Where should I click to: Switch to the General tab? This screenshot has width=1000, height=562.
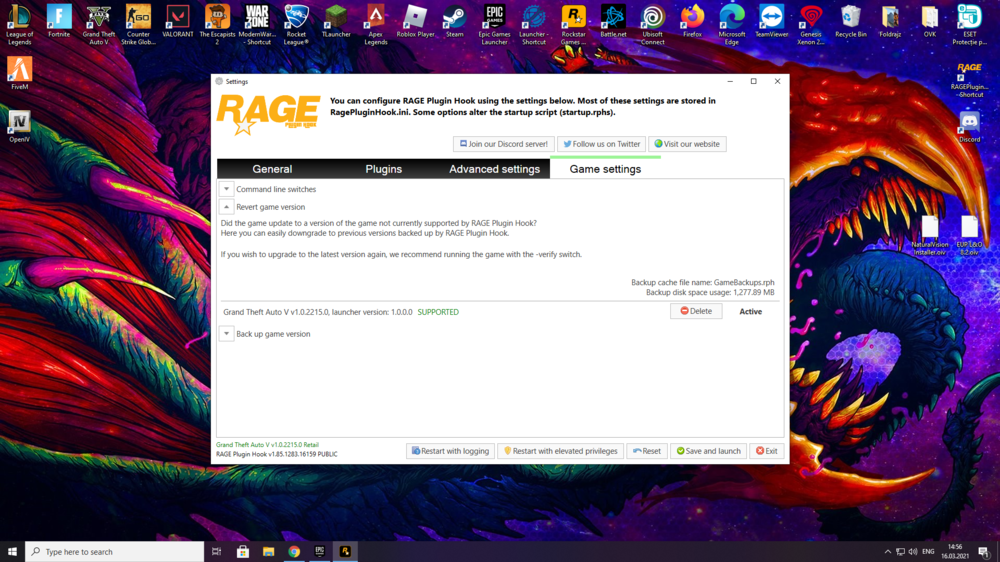(272, 169)
